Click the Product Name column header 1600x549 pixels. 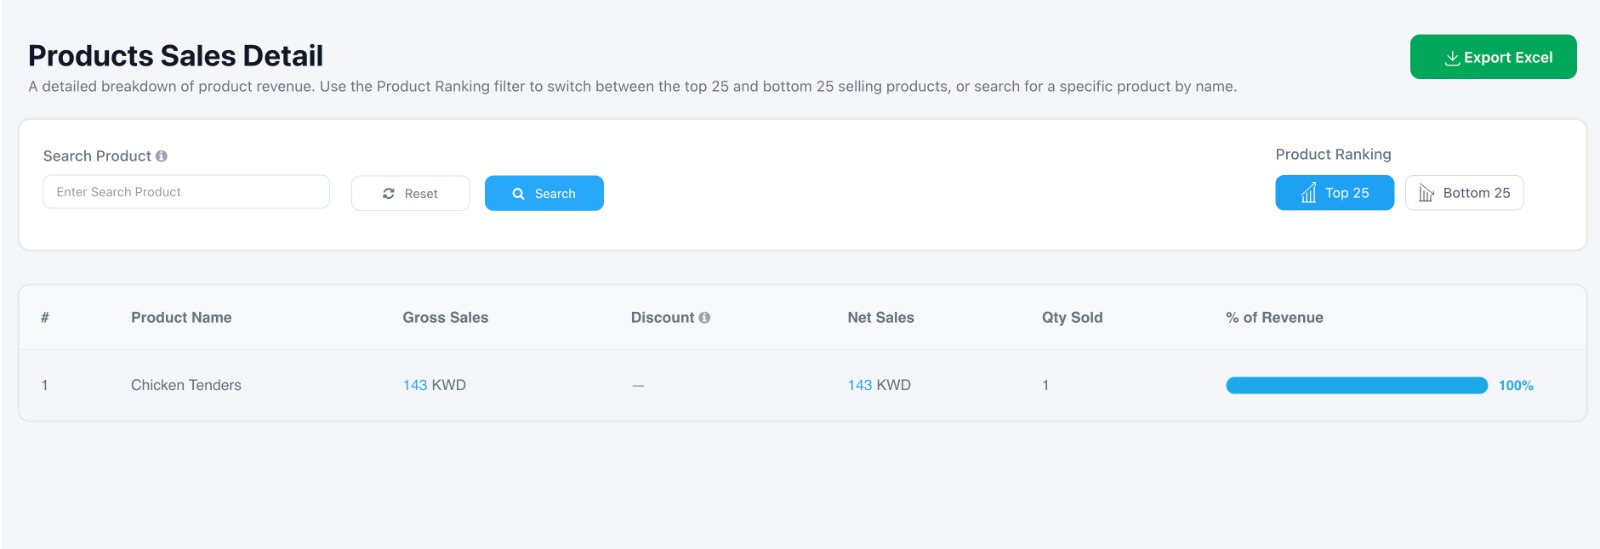181,317
